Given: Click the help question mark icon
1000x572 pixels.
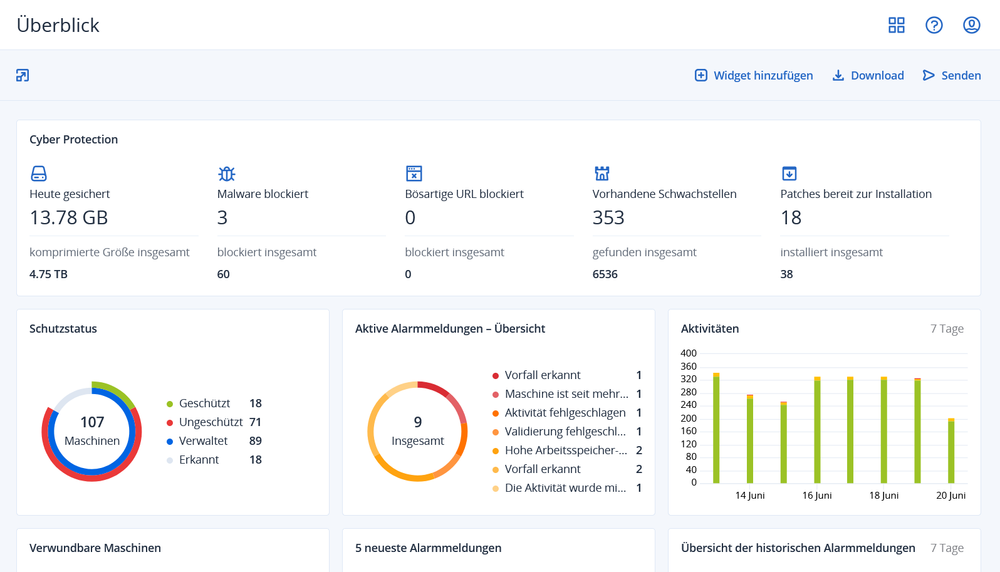Looking at the screenshot, I should (x=934, y=25).
